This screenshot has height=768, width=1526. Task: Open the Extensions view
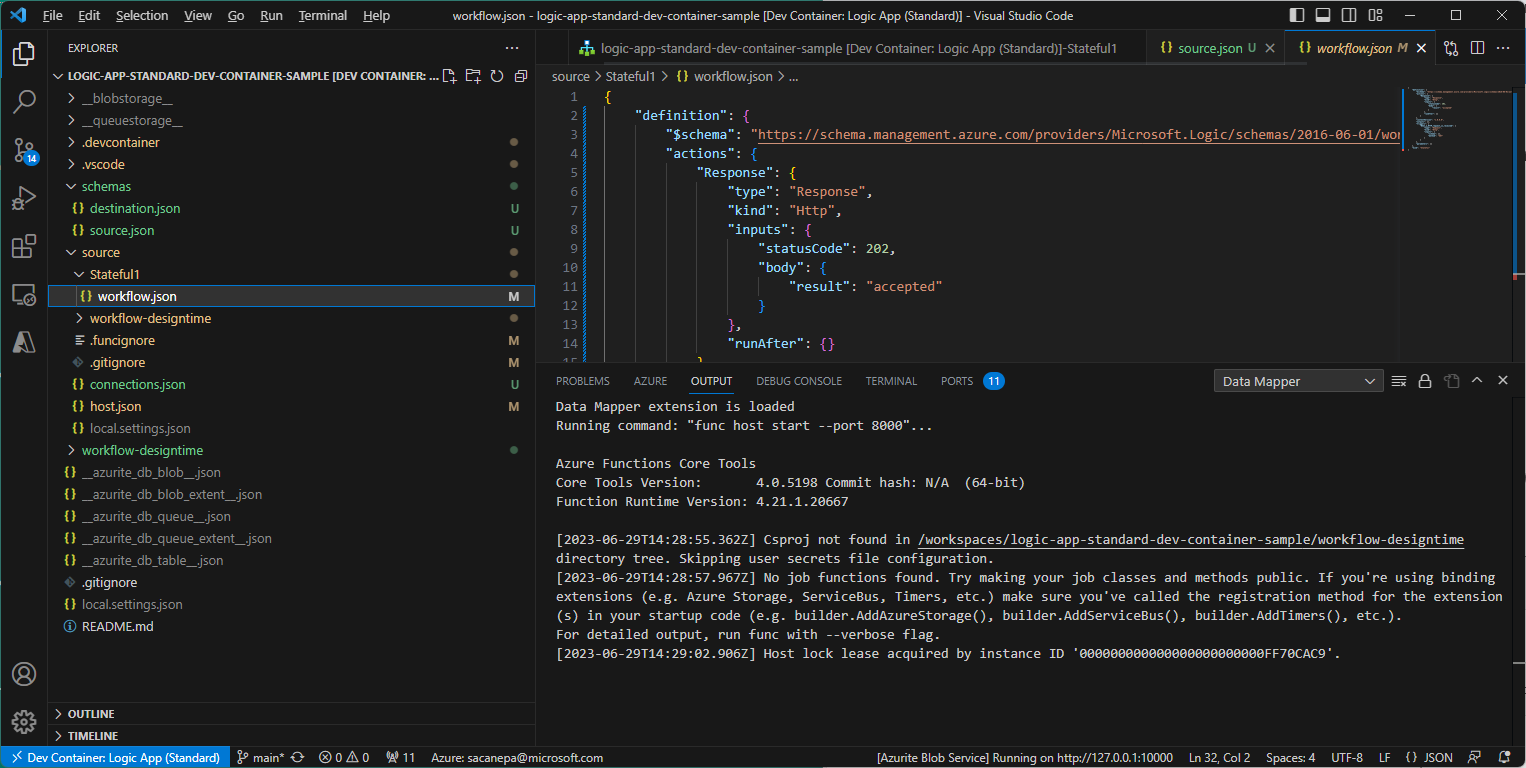click(24, 246)
